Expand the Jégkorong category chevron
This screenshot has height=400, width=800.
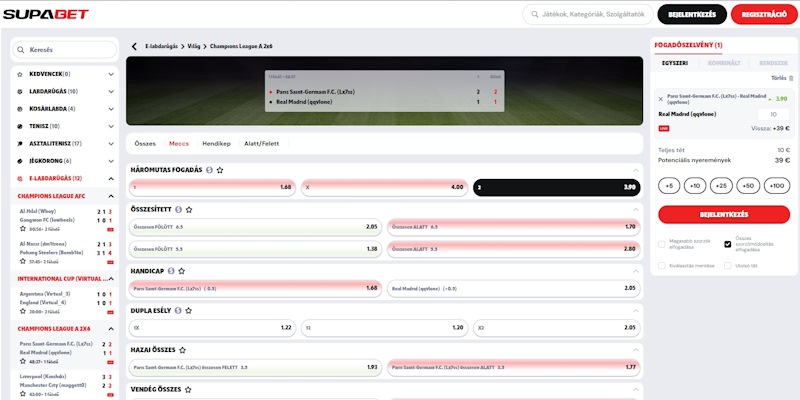111,161
